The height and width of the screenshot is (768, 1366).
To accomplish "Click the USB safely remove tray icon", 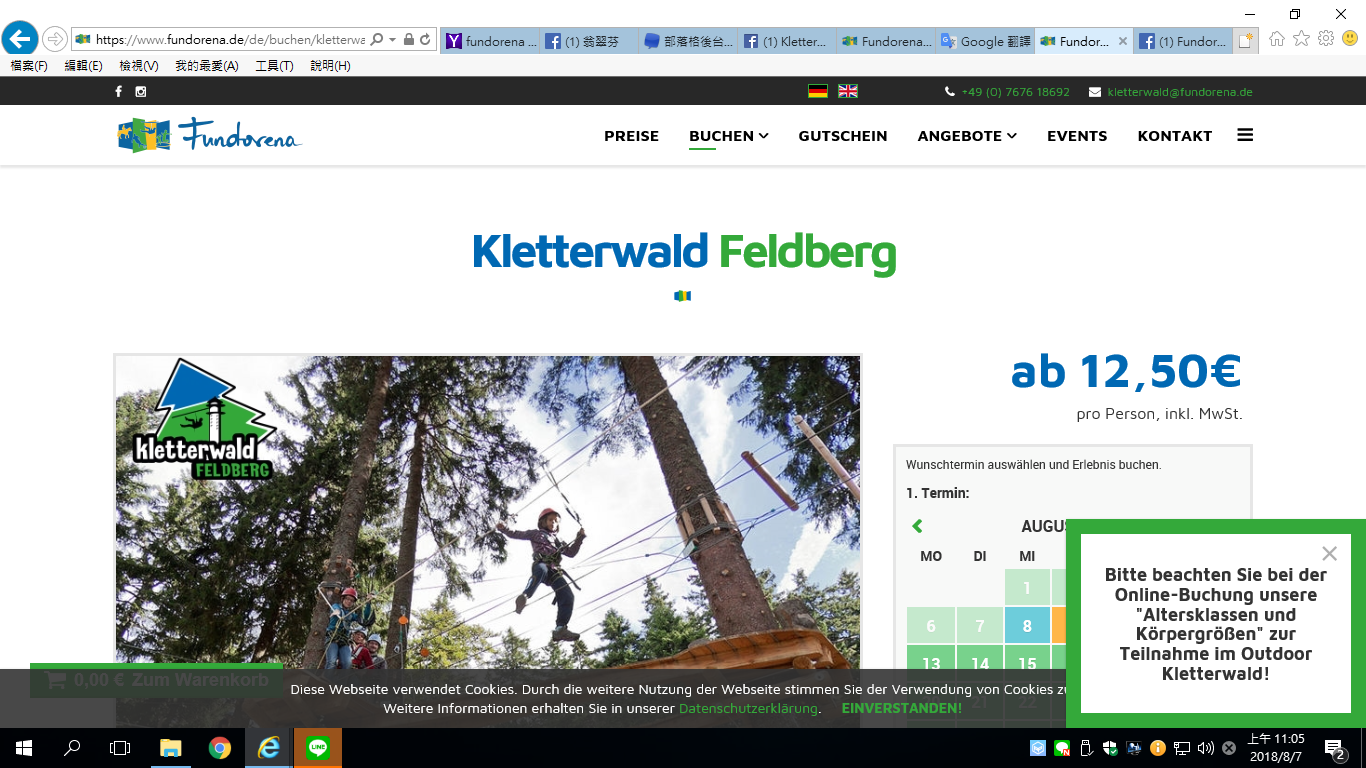I will click(1086, 748).
